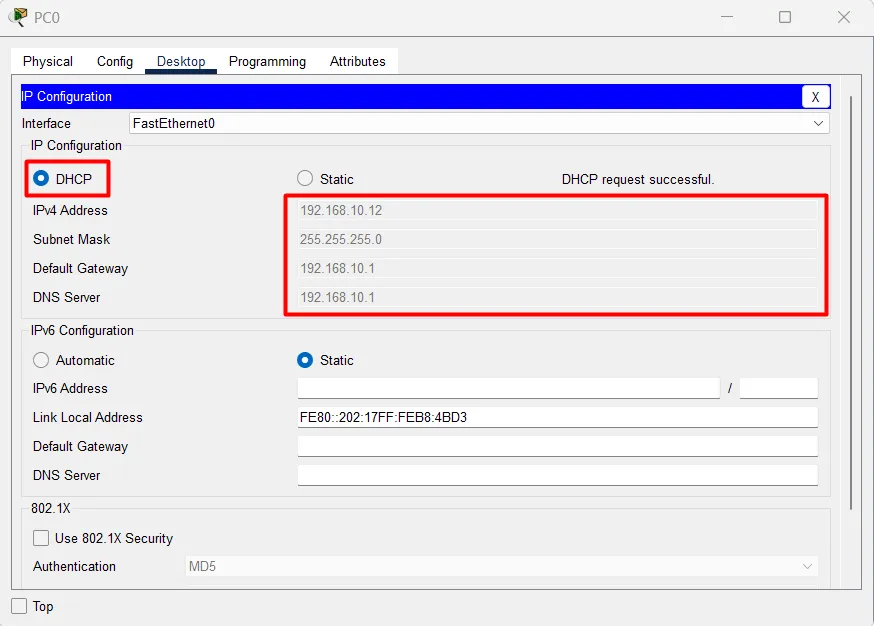874x626 pixels.
Task: Switch to Static IP configuration
Action: 304,178
